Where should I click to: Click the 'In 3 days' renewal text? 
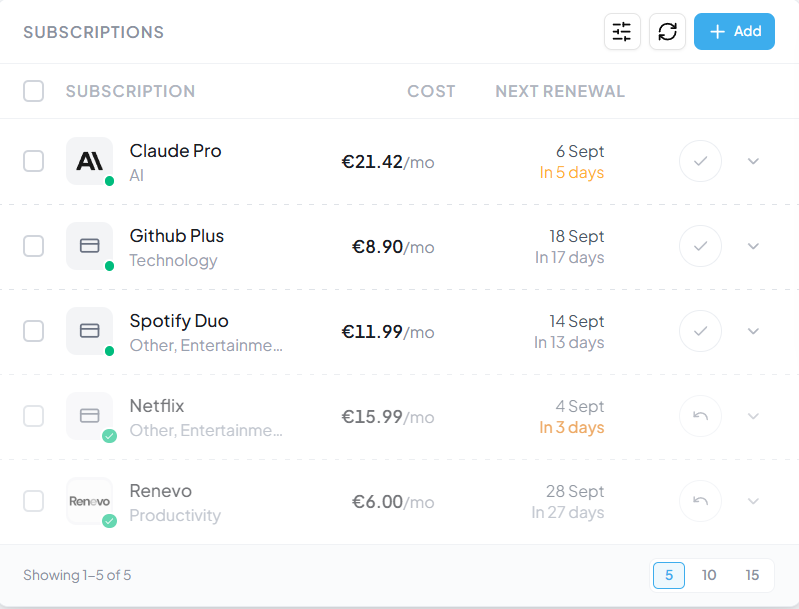(572, 428)
